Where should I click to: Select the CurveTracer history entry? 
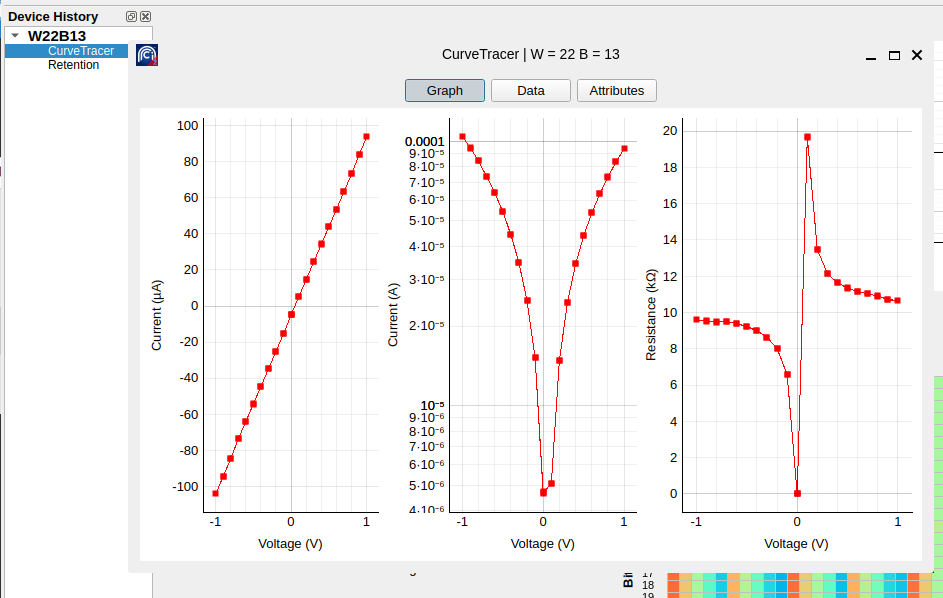point(81,51)
